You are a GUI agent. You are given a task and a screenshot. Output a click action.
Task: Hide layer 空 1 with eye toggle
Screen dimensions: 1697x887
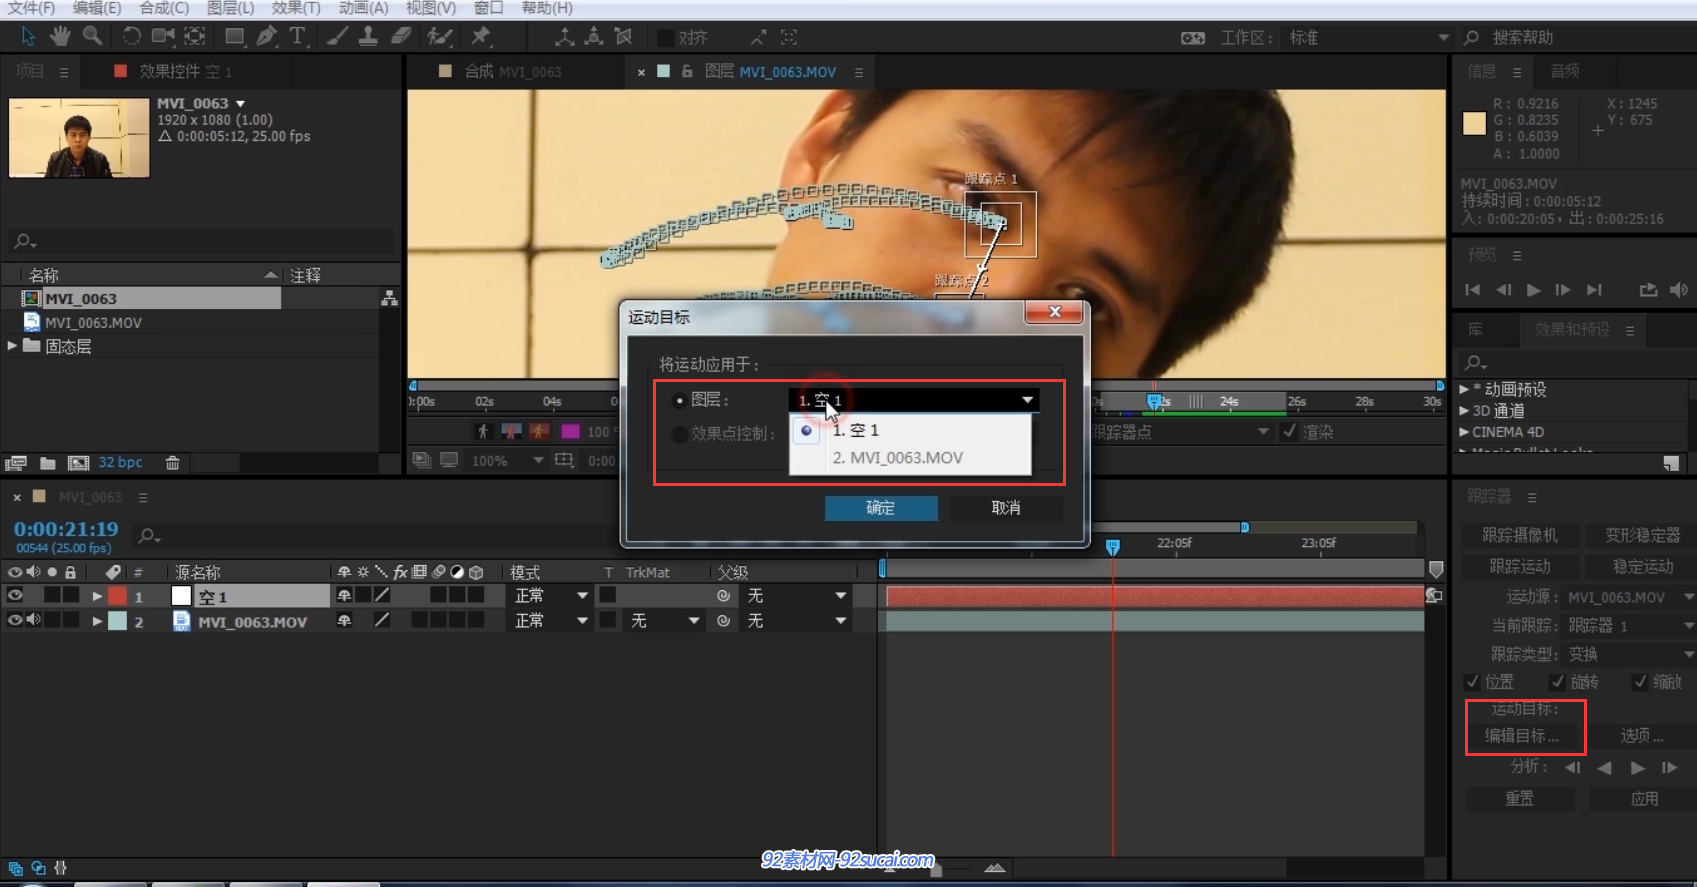tap(15, 595)
